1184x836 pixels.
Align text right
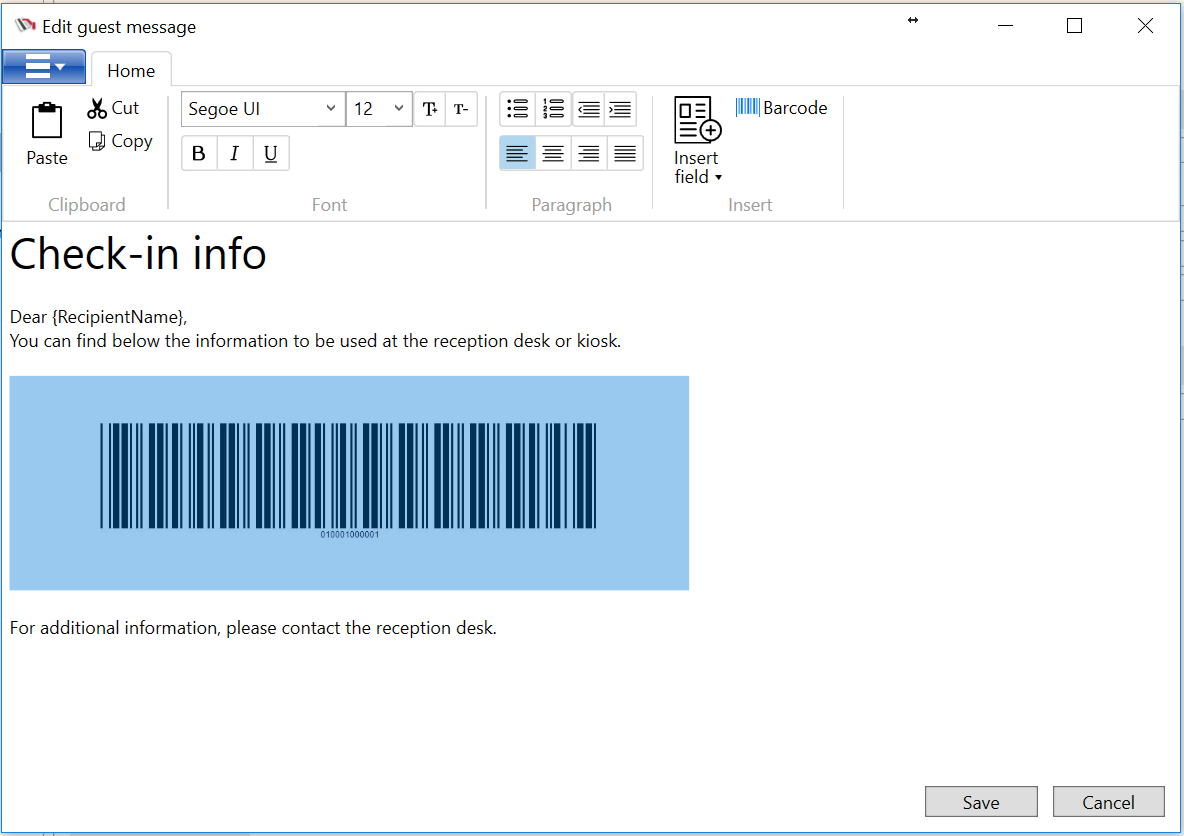(x=589, y=154)
